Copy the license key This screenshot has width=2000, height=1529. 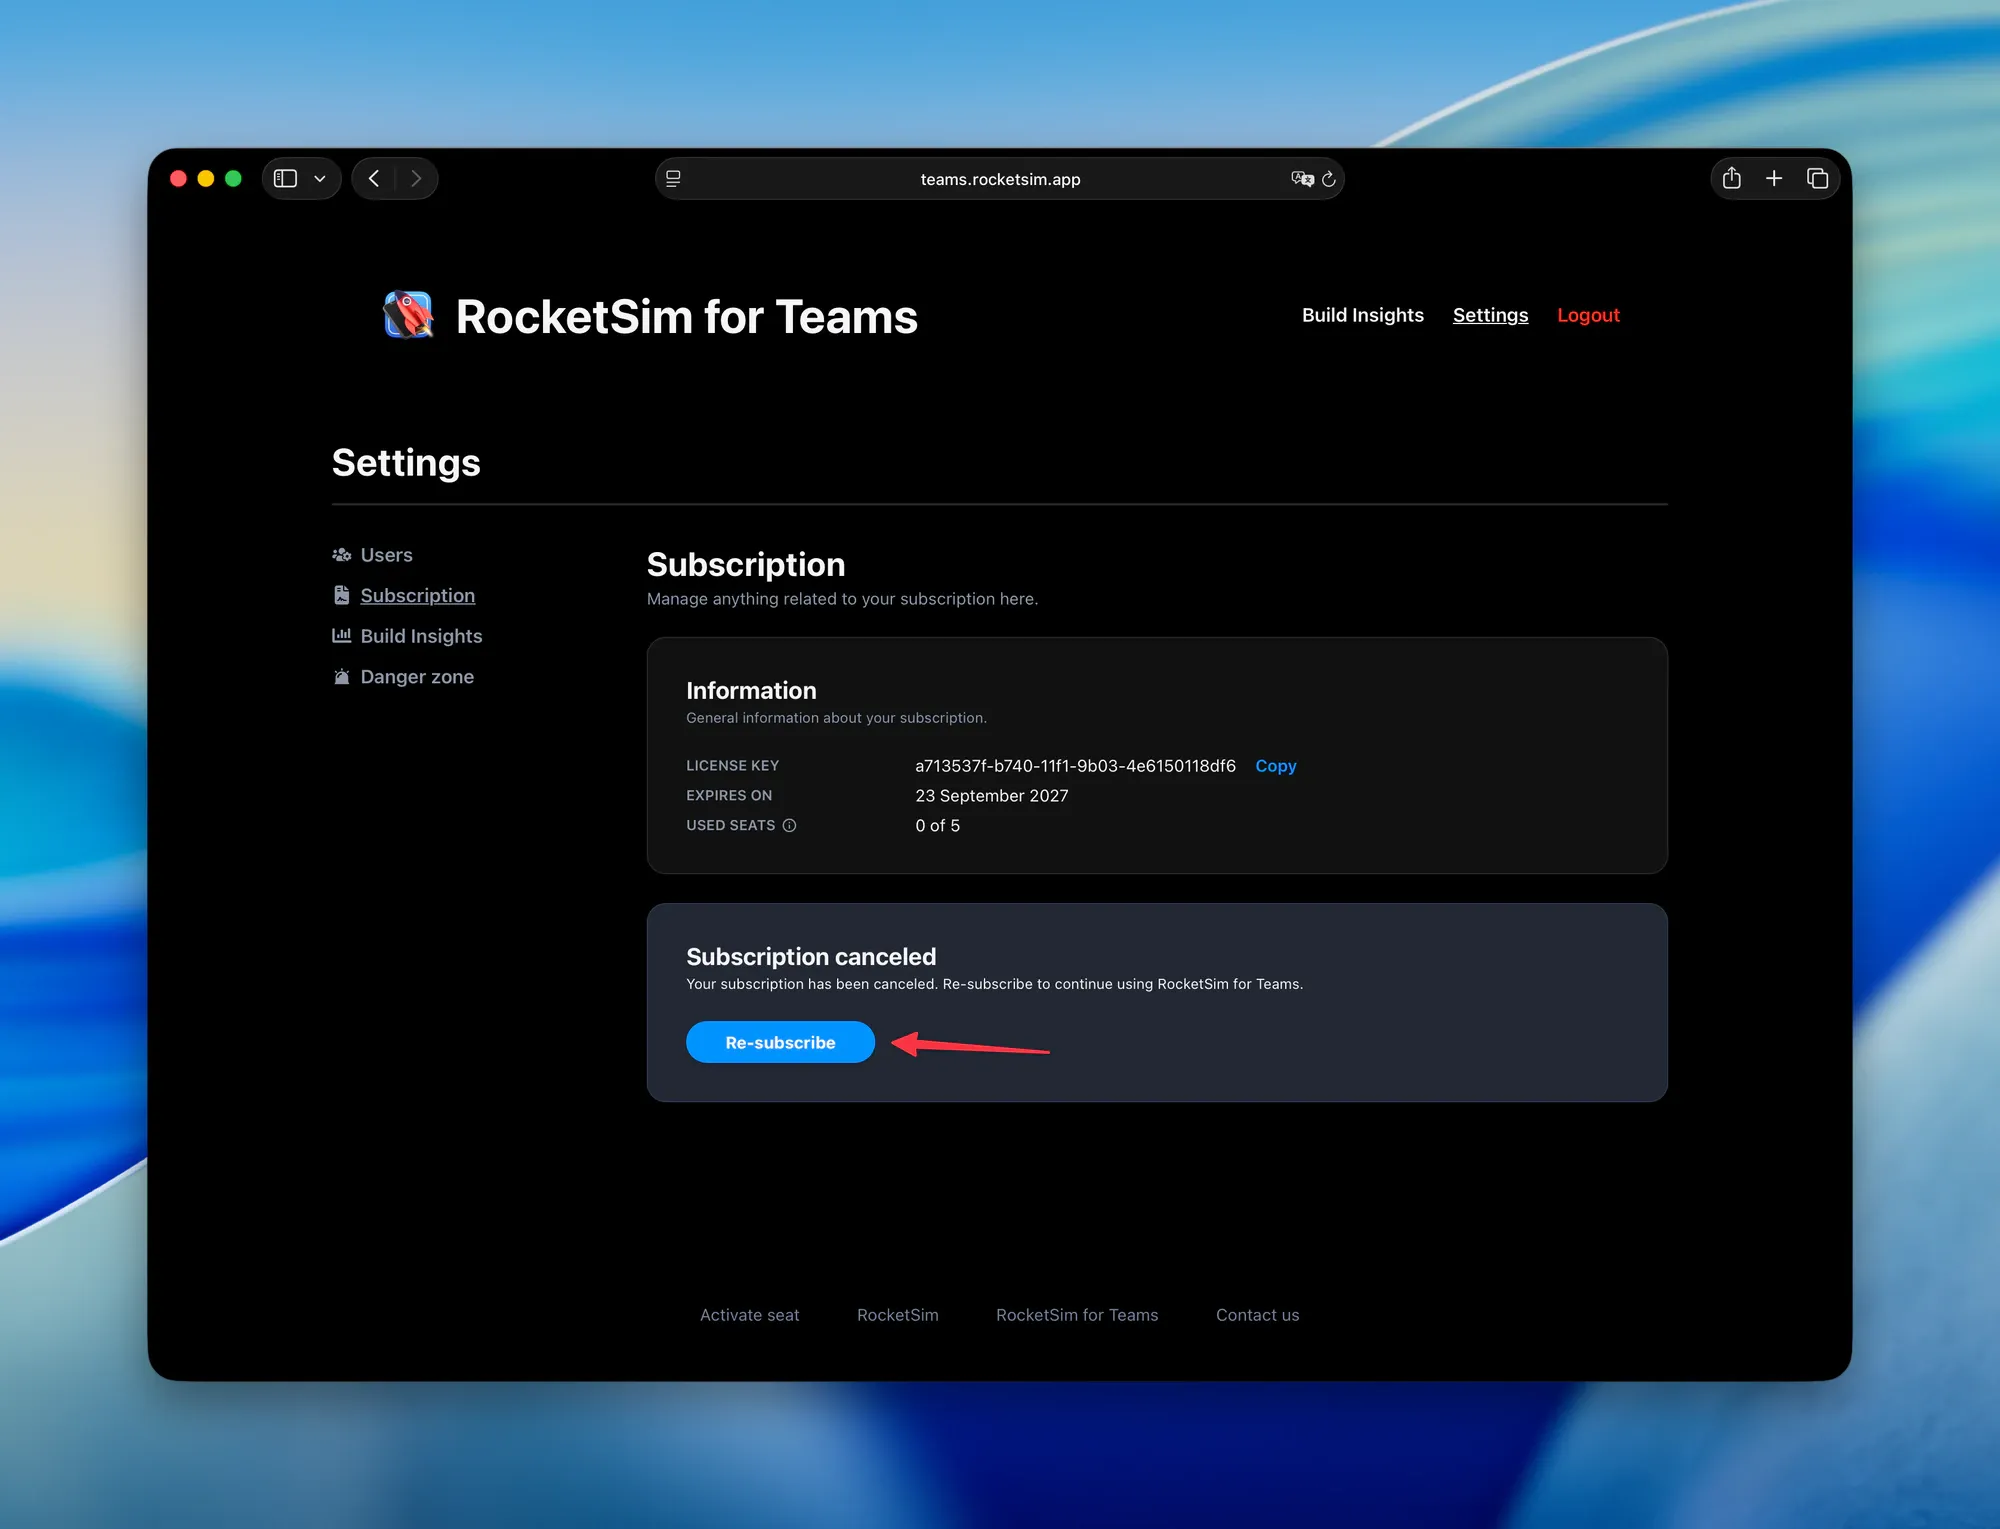click(x=1275, y=766)
